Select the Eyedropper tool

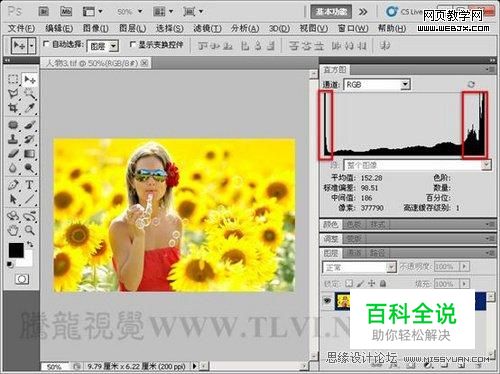(x=30, y=108)
